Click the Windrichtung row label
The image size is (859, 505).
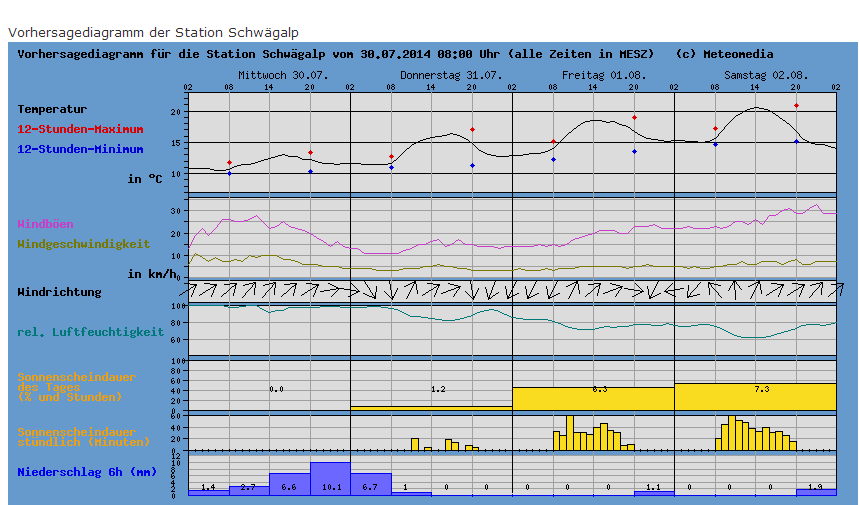point(59,292)
